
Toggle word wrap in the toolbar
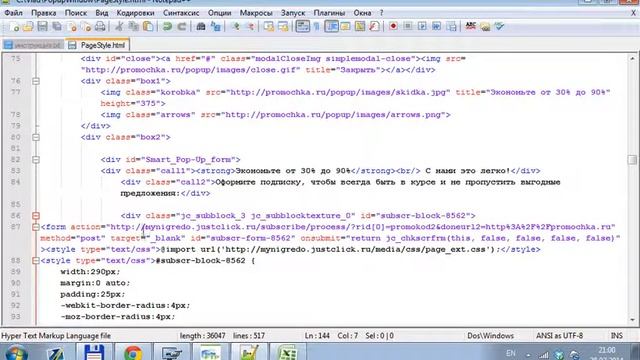(302, 27)
